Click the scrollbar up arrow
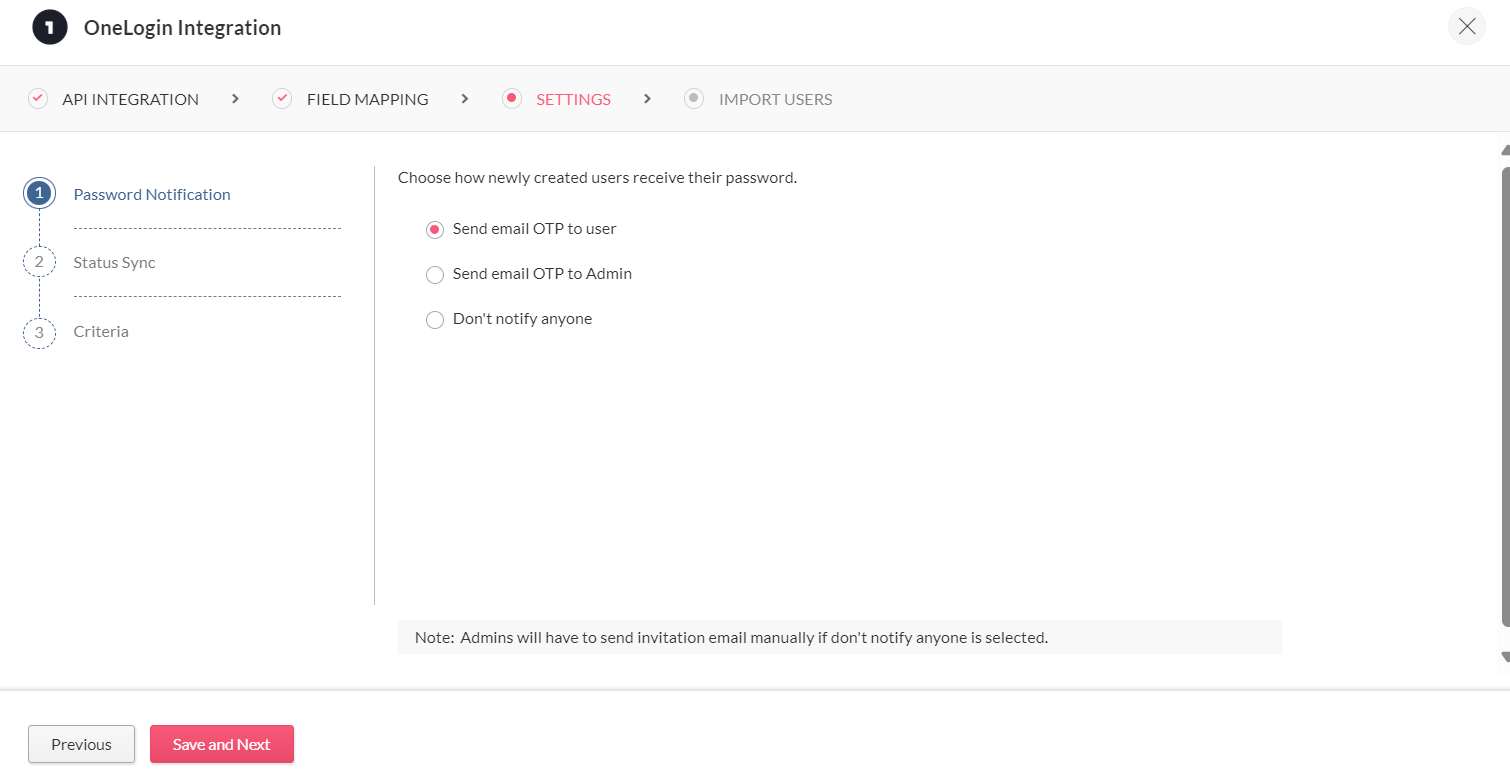The image size is (1510, 773). (1505, 151)
